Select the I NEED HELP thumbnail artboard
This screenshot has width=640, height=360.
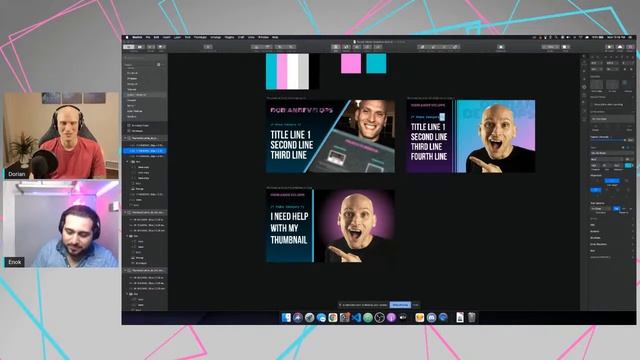click(330, 226)
